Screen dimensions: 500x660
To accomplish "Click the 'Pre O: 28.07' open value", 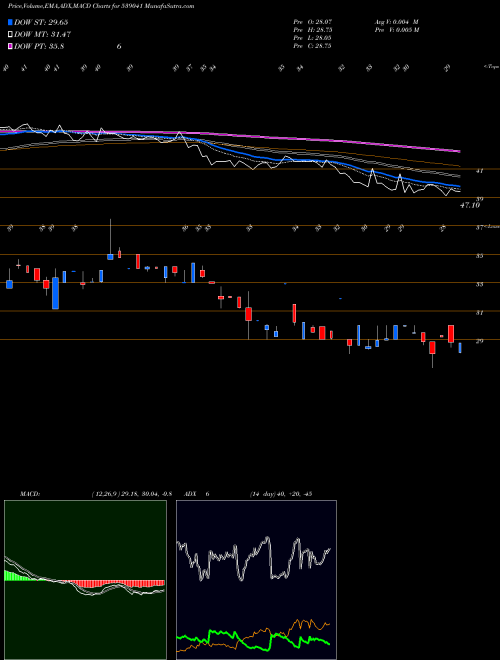I will click(312, 21).
